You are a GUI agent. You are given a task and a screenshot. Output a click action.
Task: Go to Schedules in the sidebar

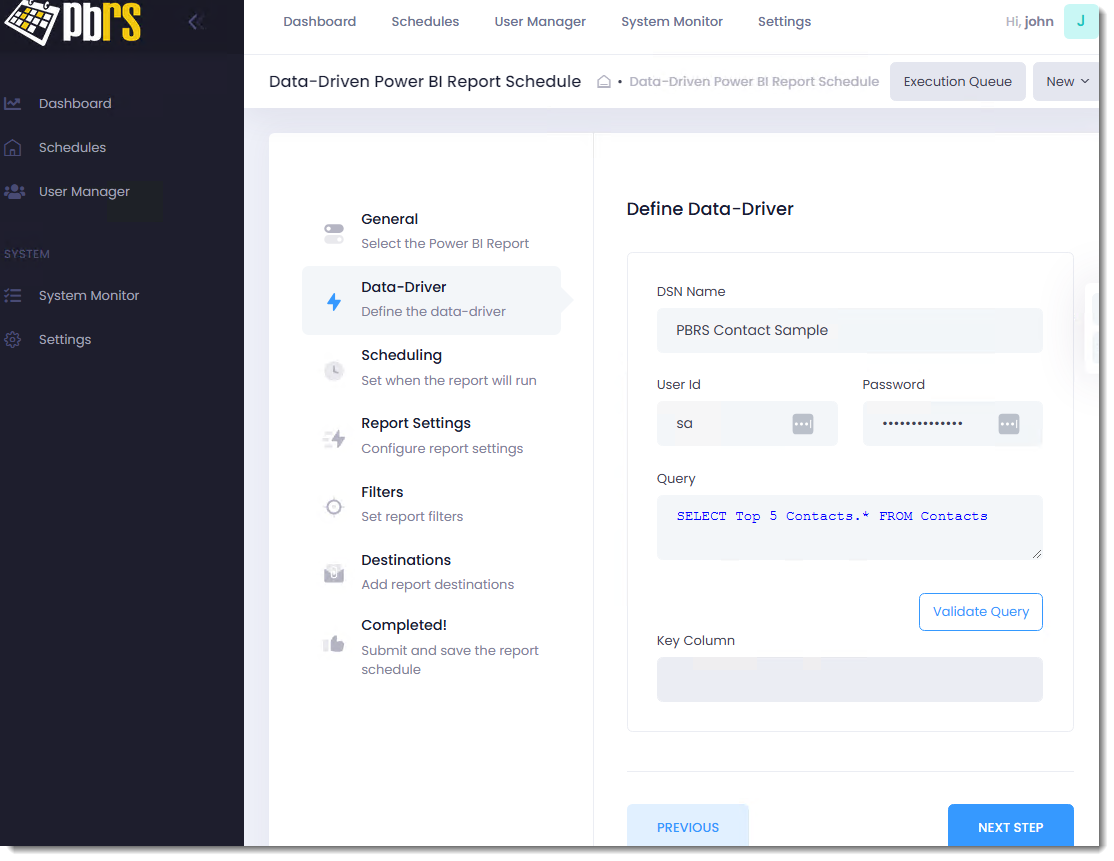click(x=72, y=148)
